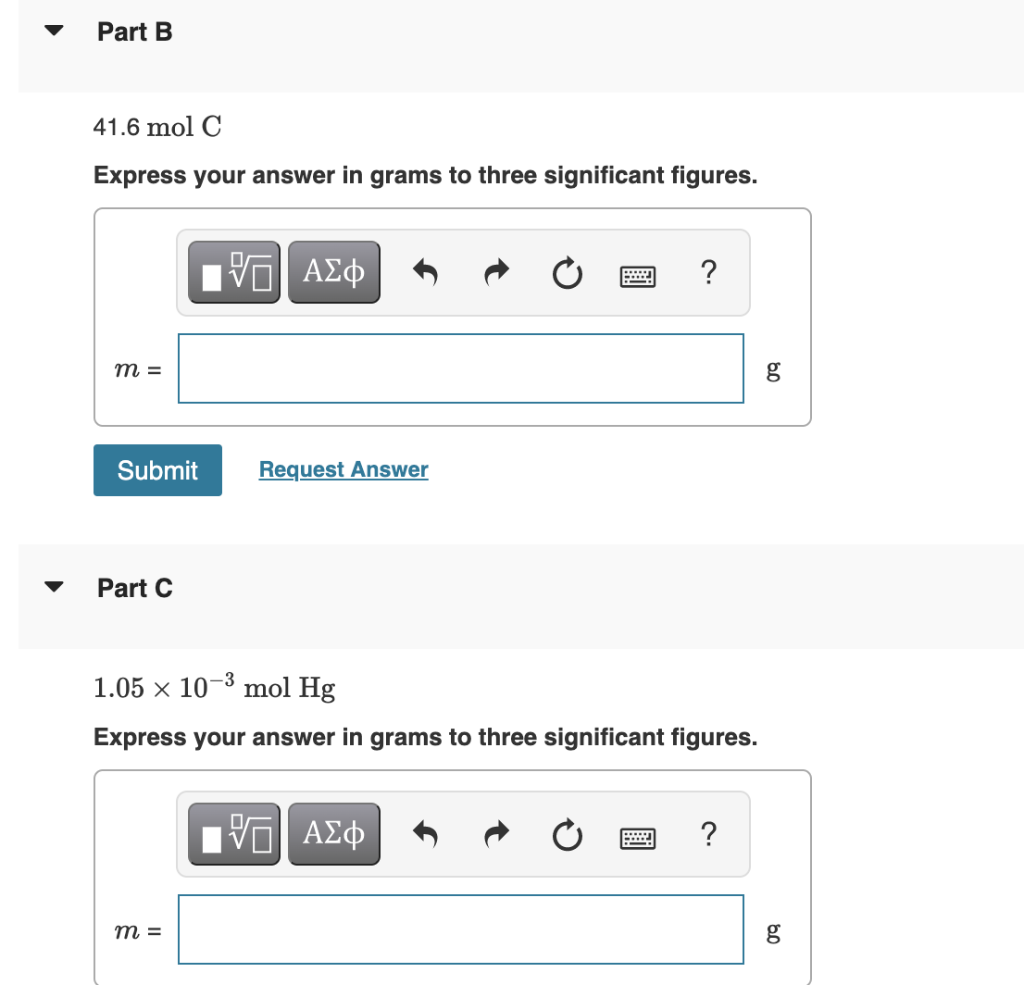
Task: Click inside the Part C answer input field
Action: (460, 929)
